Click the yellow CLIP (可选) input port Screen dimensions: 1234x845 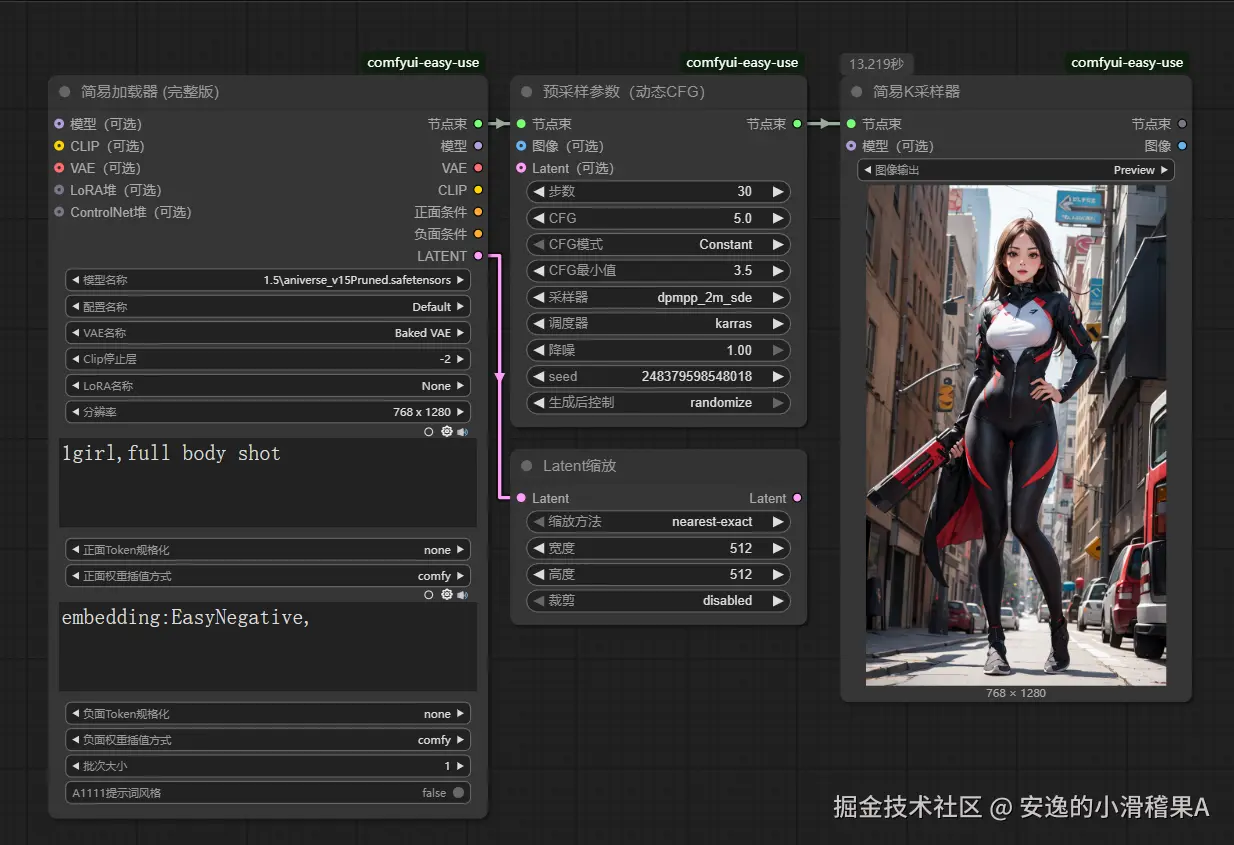(x=59, y=146)
